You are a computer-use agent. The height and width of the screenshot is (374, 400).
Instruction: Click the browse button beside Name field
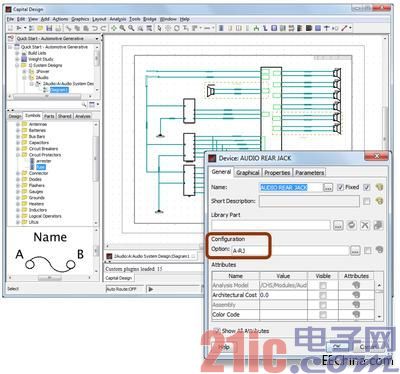click(328, 188)
